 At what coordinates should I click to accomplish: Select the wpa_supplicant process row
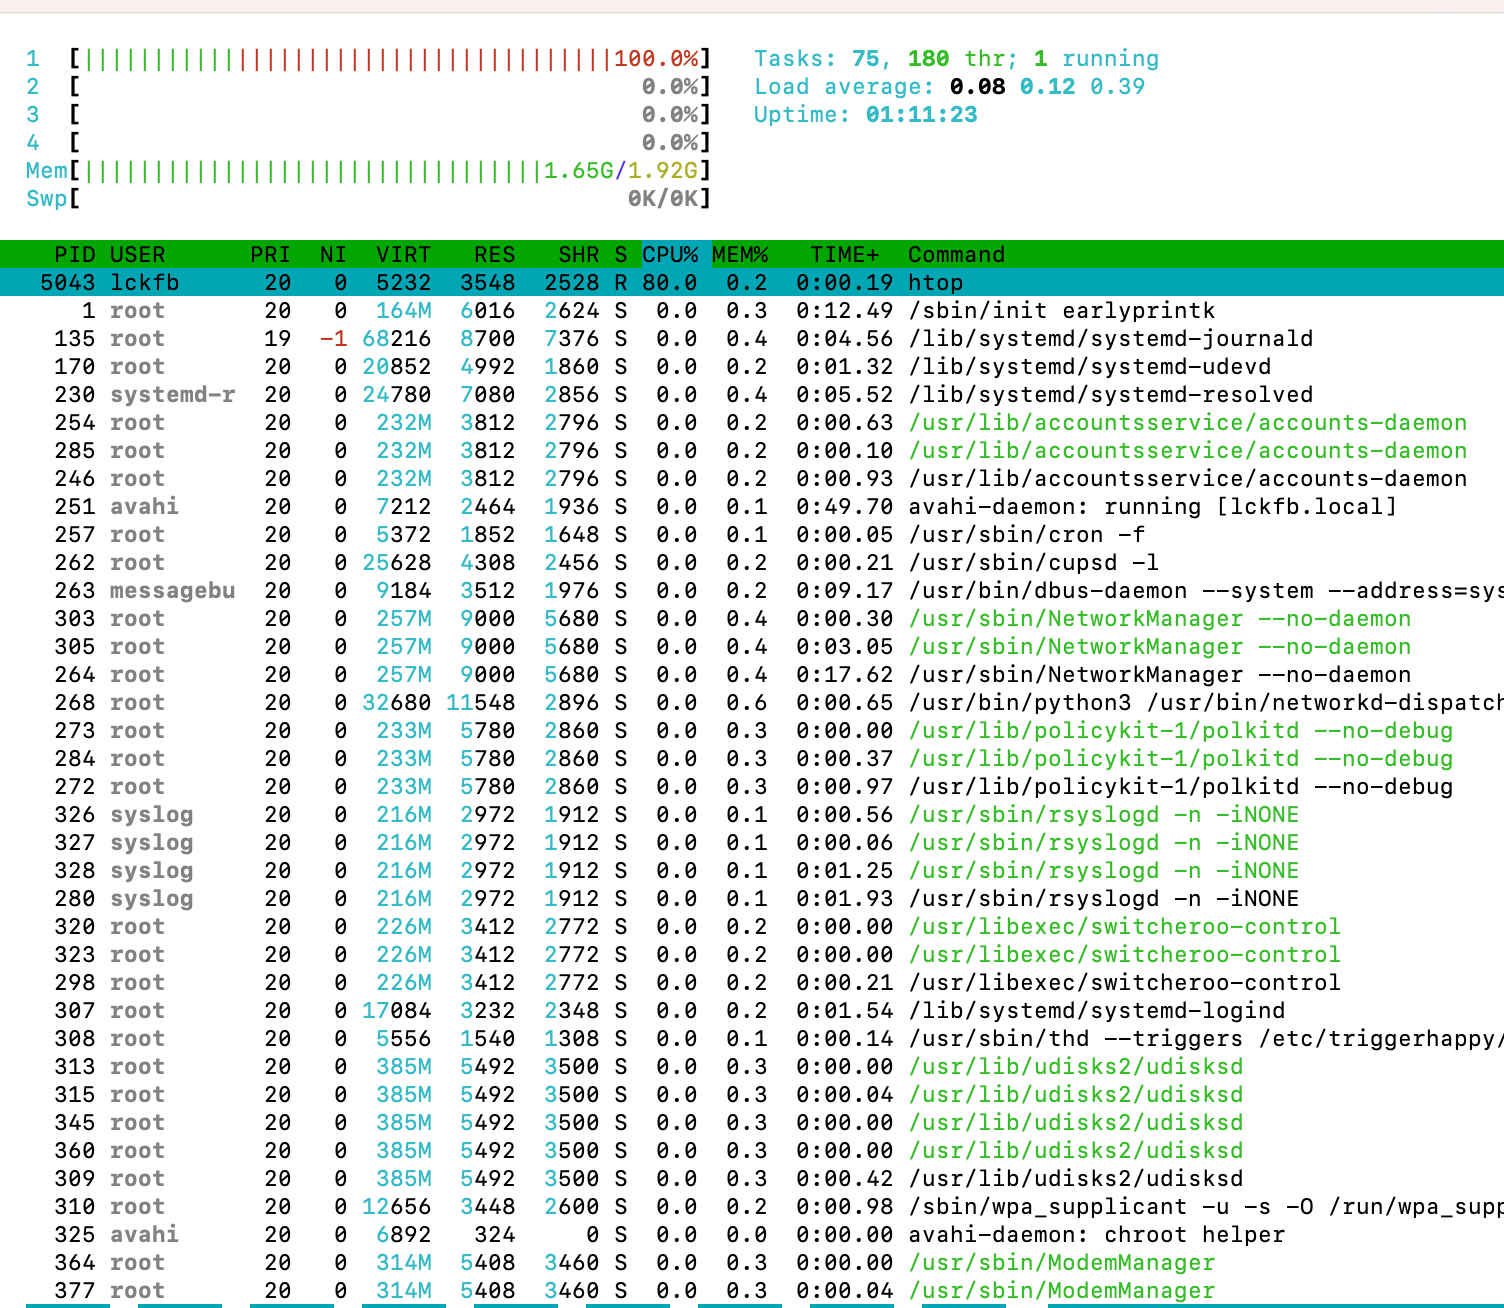752,1207
